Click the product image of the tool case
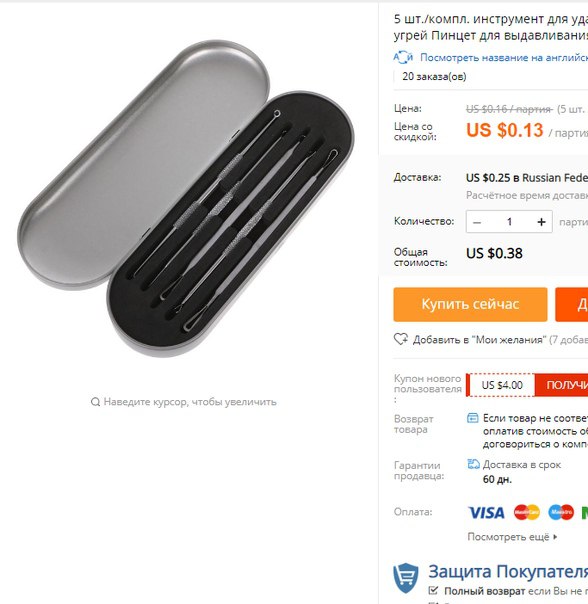 pos(186,198)
